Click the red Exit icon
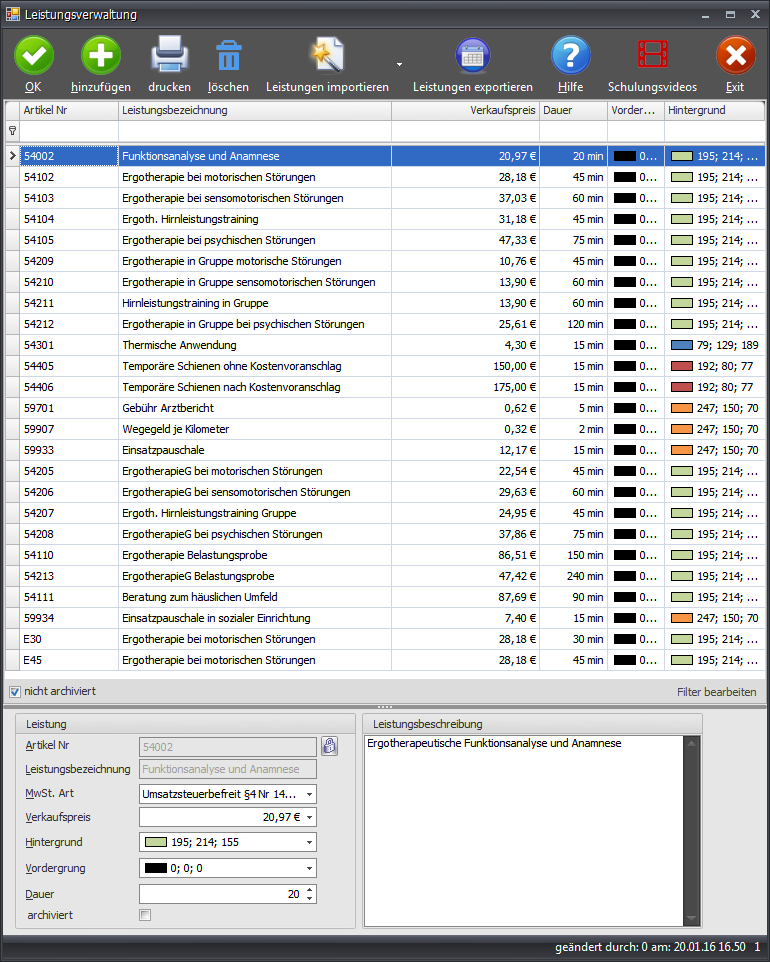Screen dimensions: 770x962 click(x=735, y=55)
